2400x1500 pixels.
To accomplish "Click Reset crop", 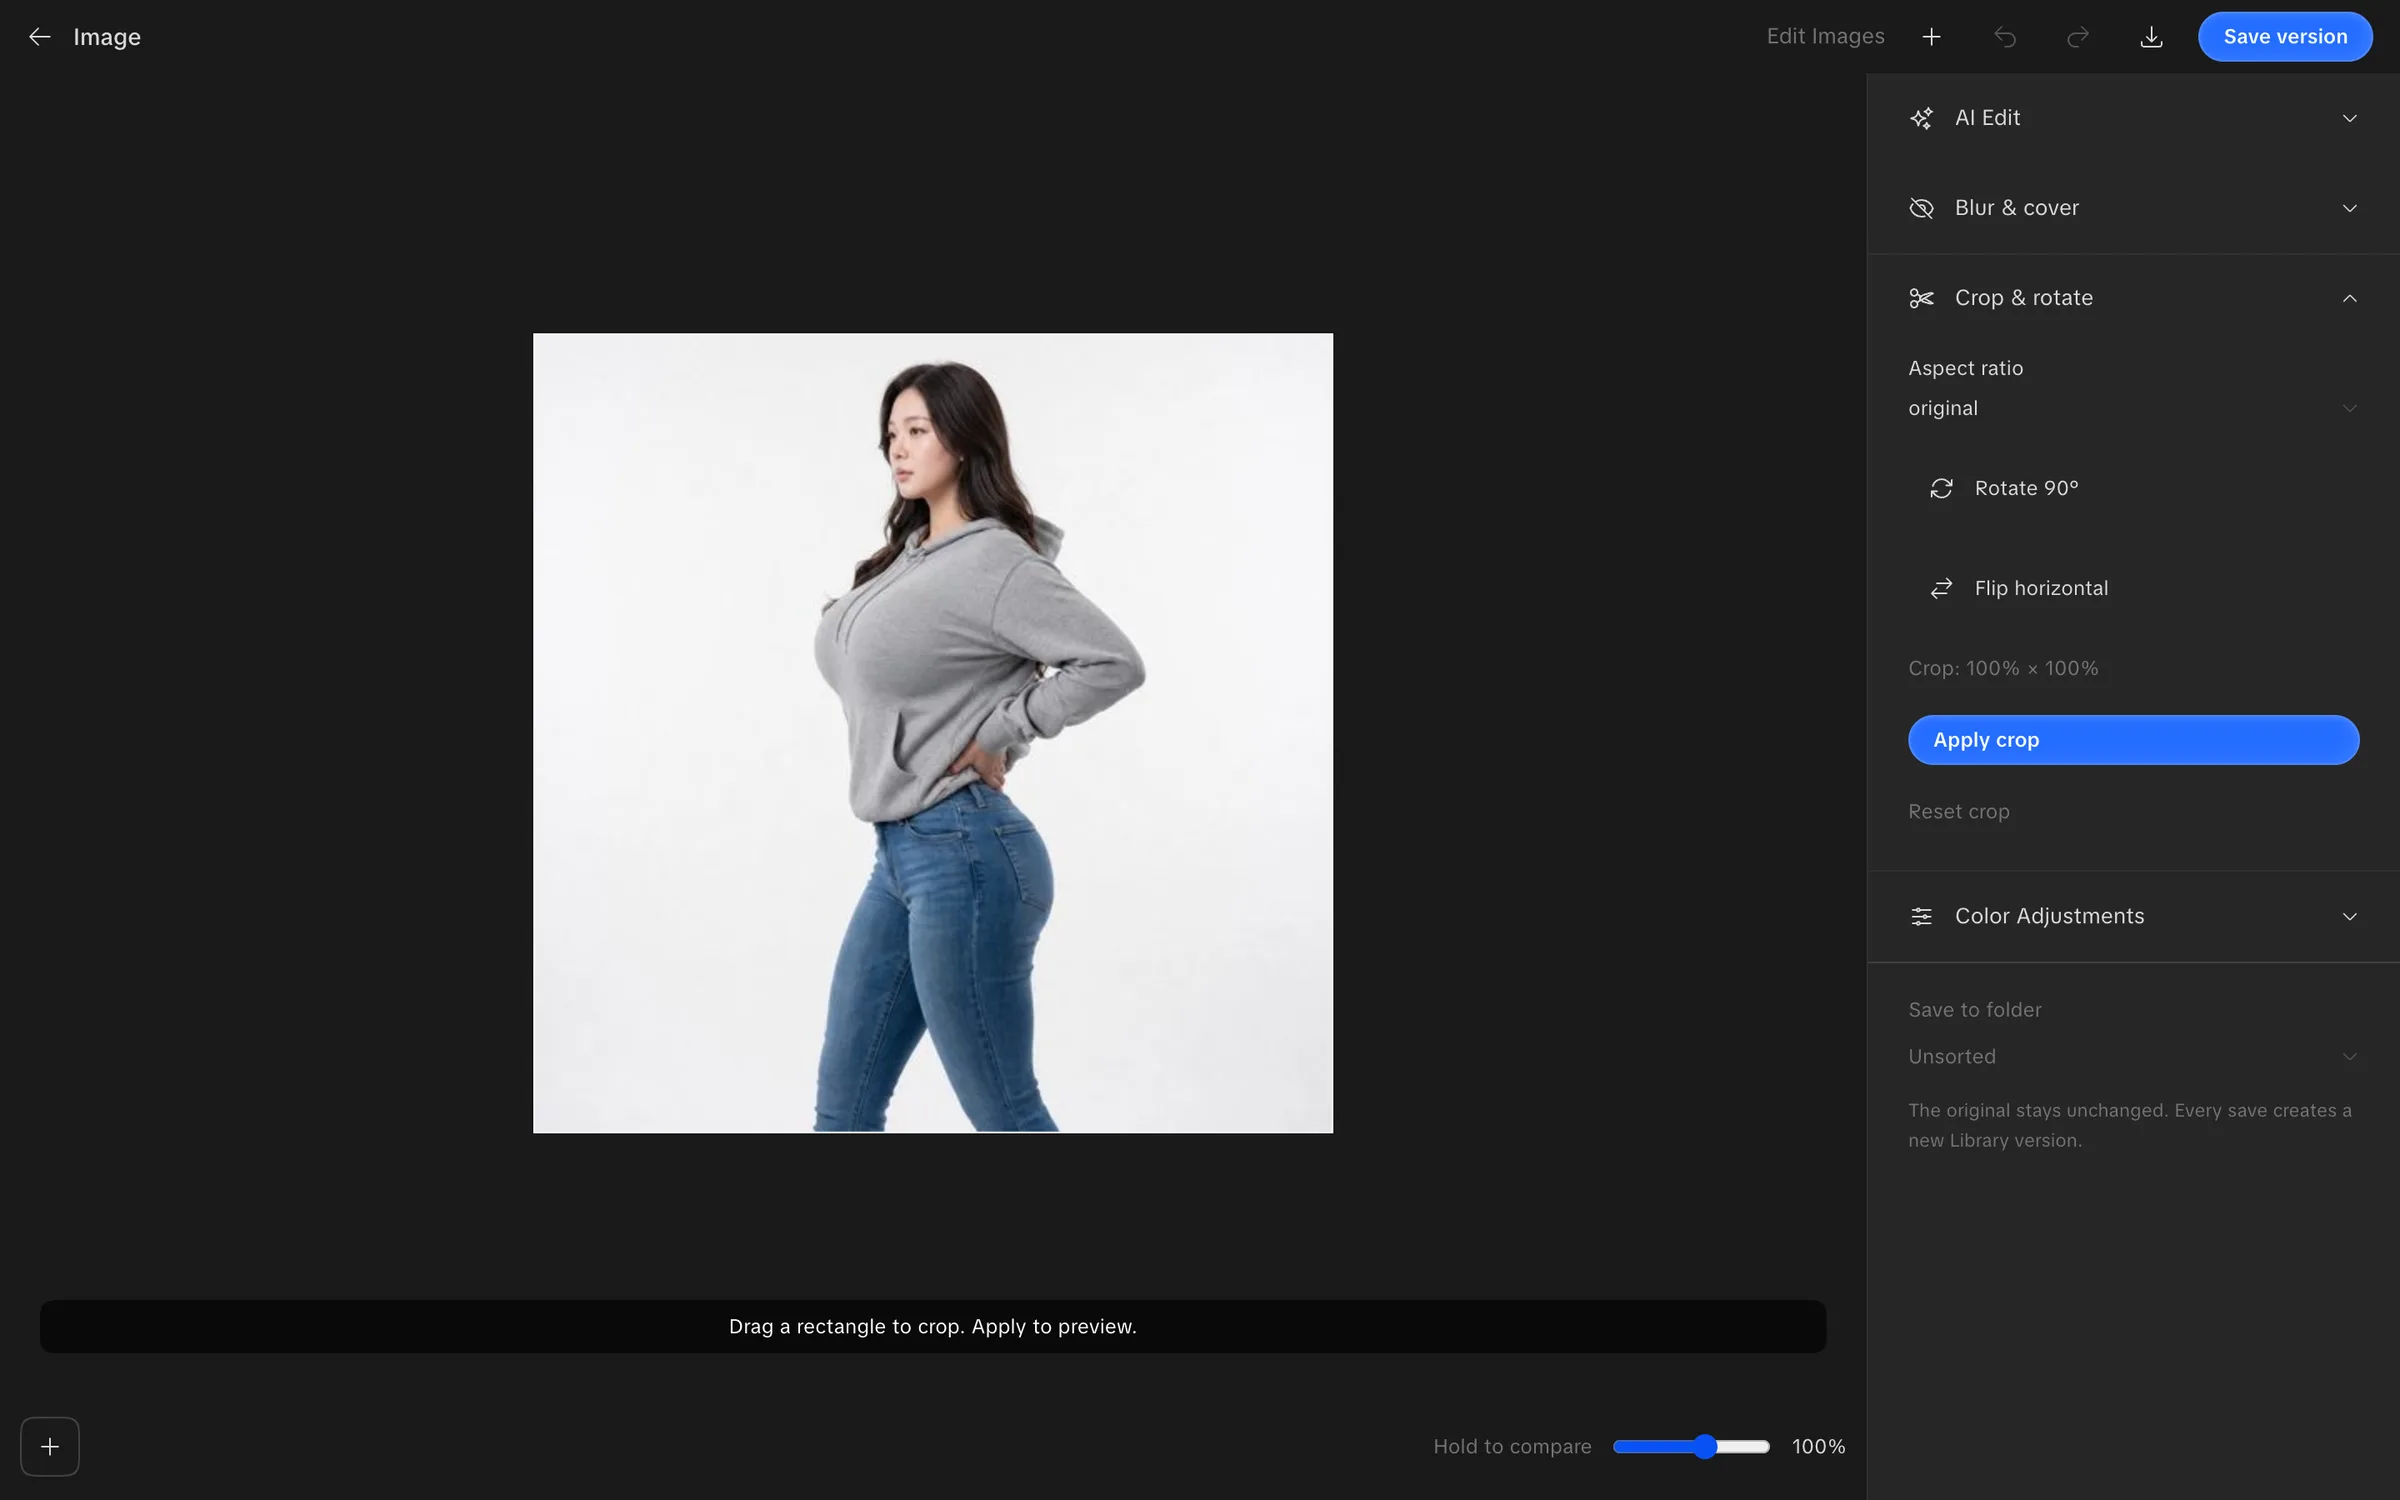I will click(x=1958, y=812).
